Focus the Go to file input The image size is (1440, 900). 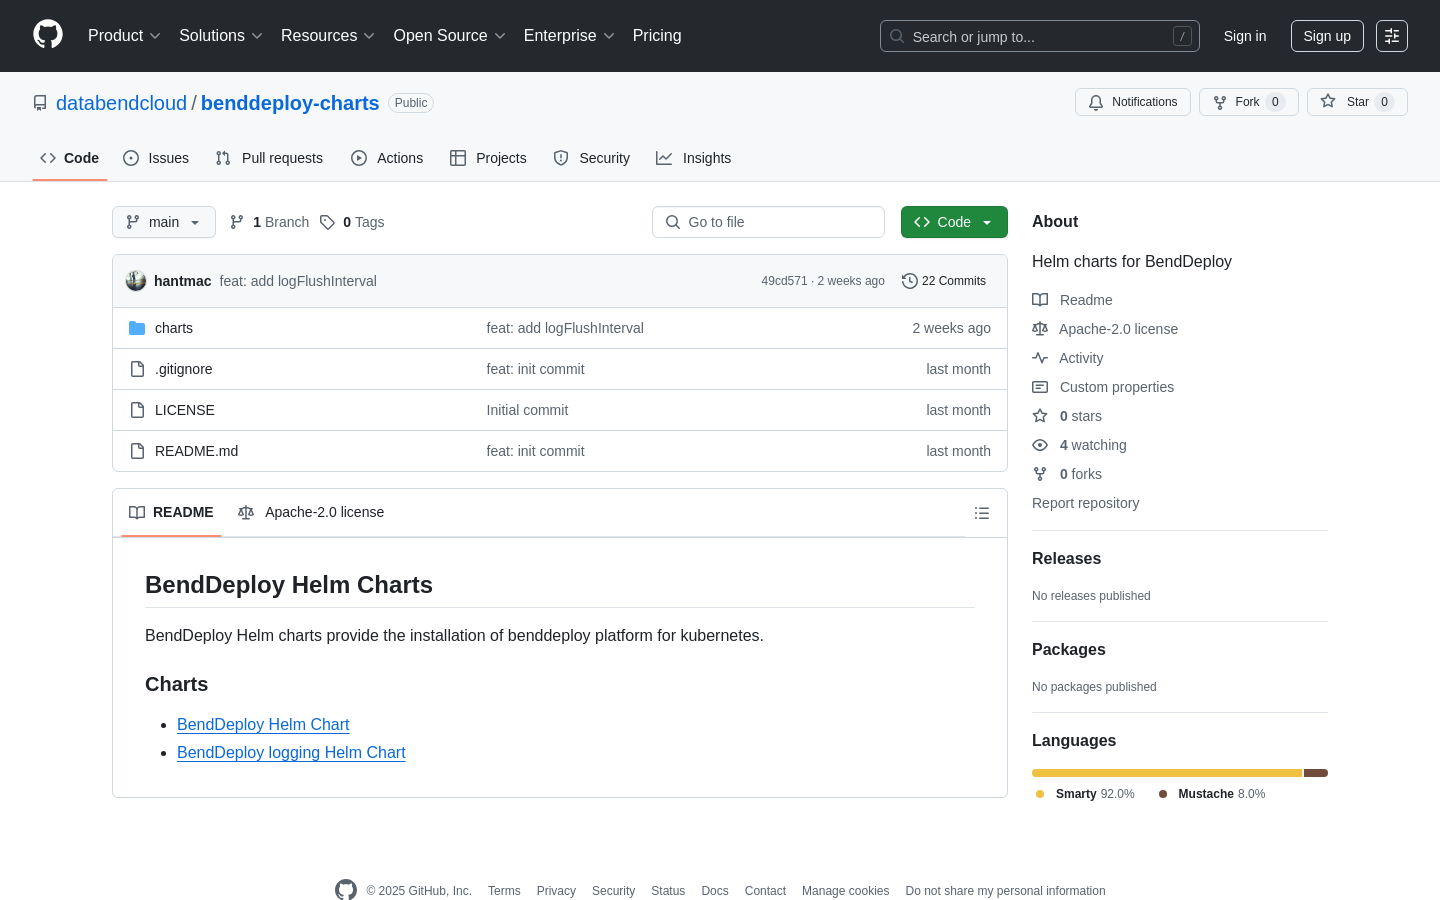tap(768, 222)
